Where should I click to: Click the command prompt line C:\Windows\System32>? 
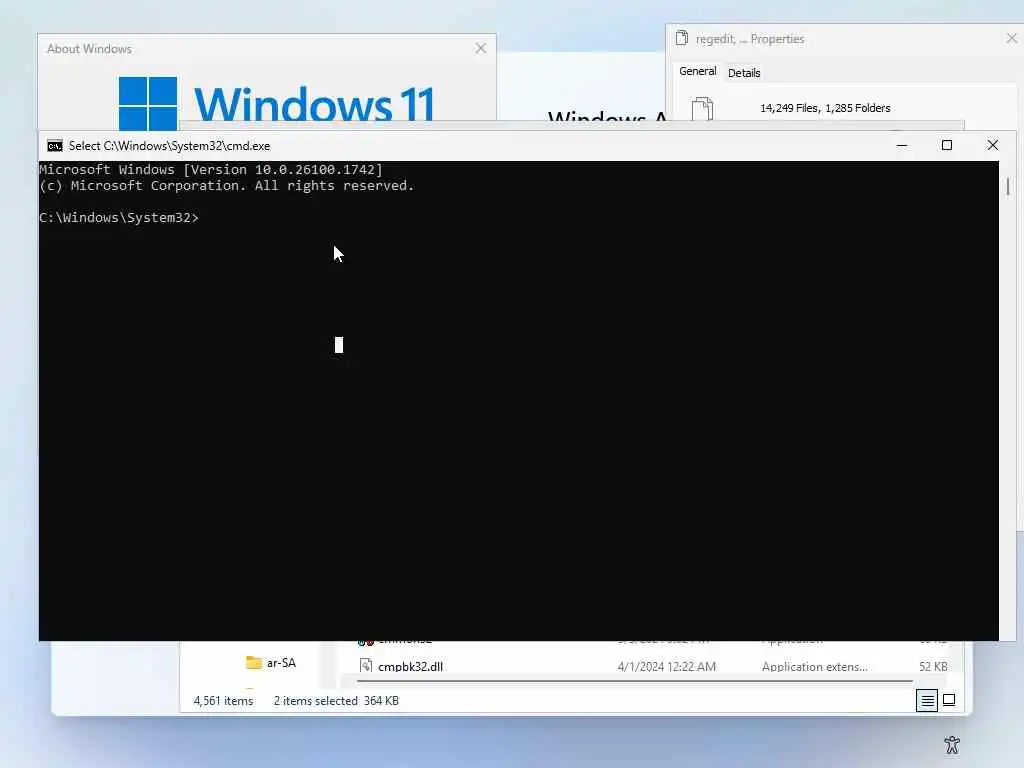[x=119, y=217]
